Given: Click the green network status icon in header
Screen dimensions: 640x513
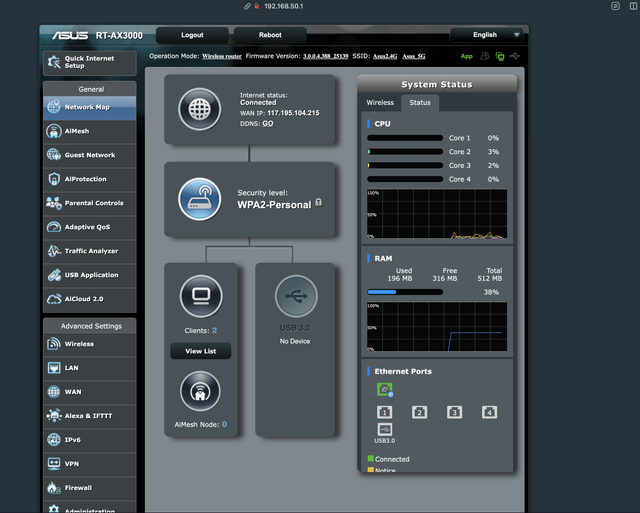Looking at the screenshot, I should pos(500,56).
